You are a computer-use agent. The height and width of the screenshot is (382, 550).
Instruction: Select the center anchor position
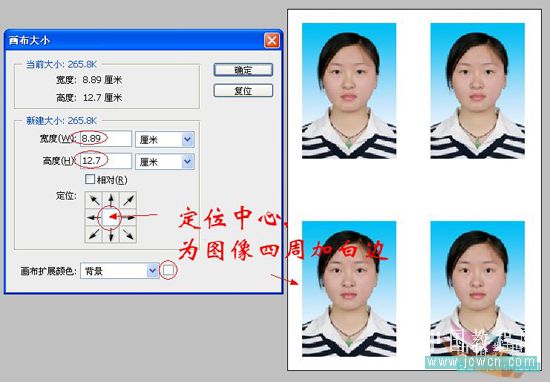click(x=111, y=217)
